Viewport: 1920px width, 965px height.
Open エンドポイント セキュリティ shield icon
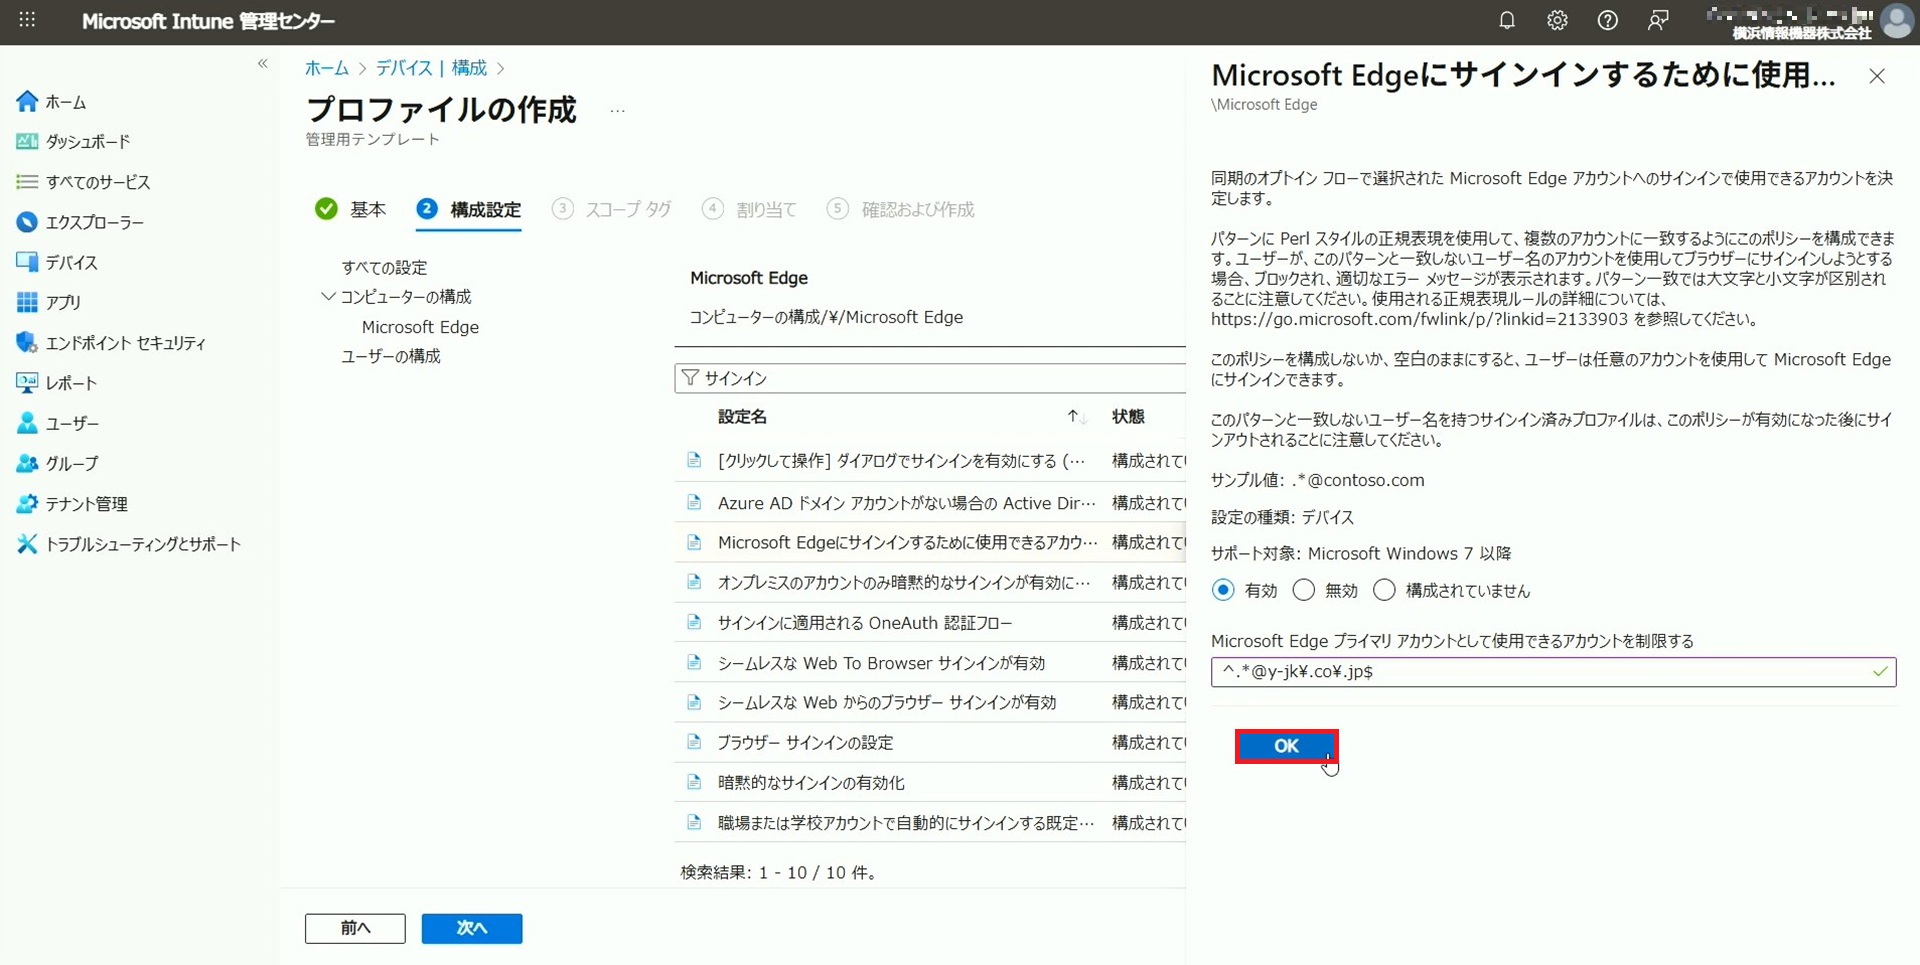click(27, 343)
